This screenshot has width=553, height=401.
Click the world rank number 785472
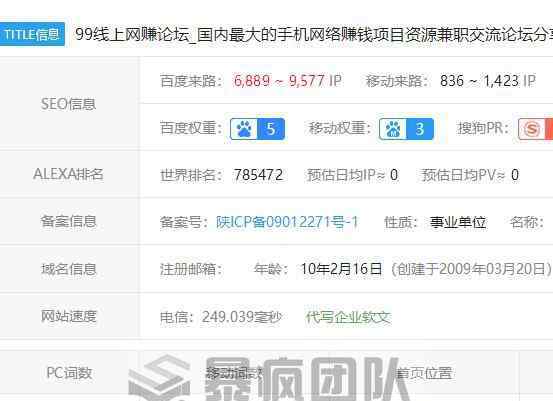click(x=258, y=175)
